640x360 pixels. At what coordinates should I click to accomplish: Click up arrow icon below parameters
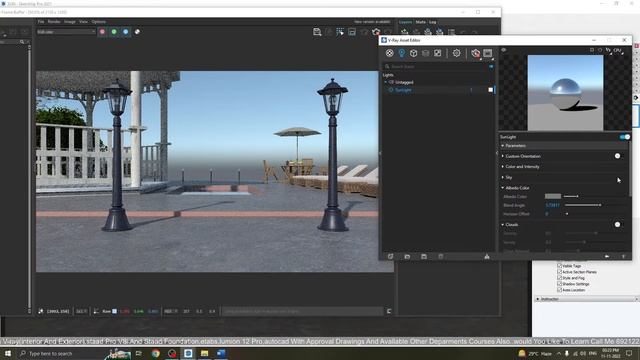click(623, 256)
